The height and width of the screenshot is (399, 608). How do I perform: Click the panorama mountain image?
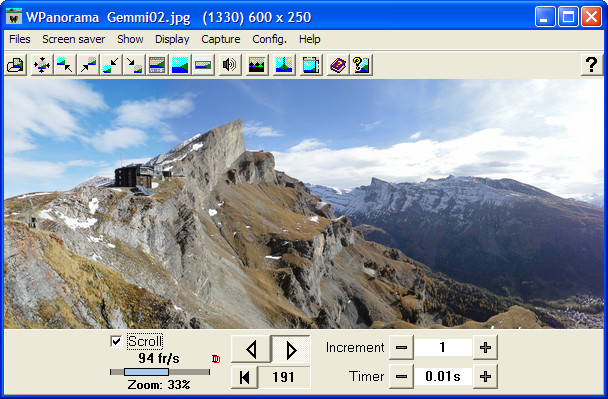(x=304, y=204)
